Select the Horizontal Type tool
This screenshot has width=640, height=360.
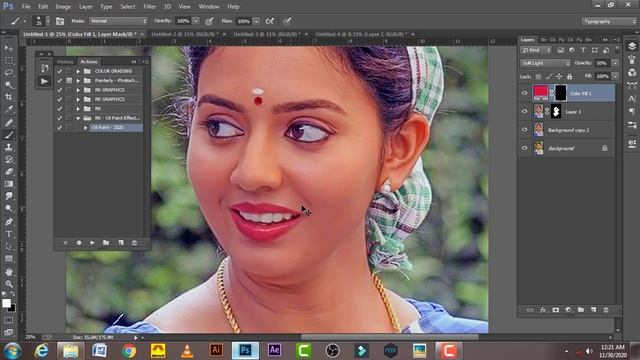click(9, 234)
